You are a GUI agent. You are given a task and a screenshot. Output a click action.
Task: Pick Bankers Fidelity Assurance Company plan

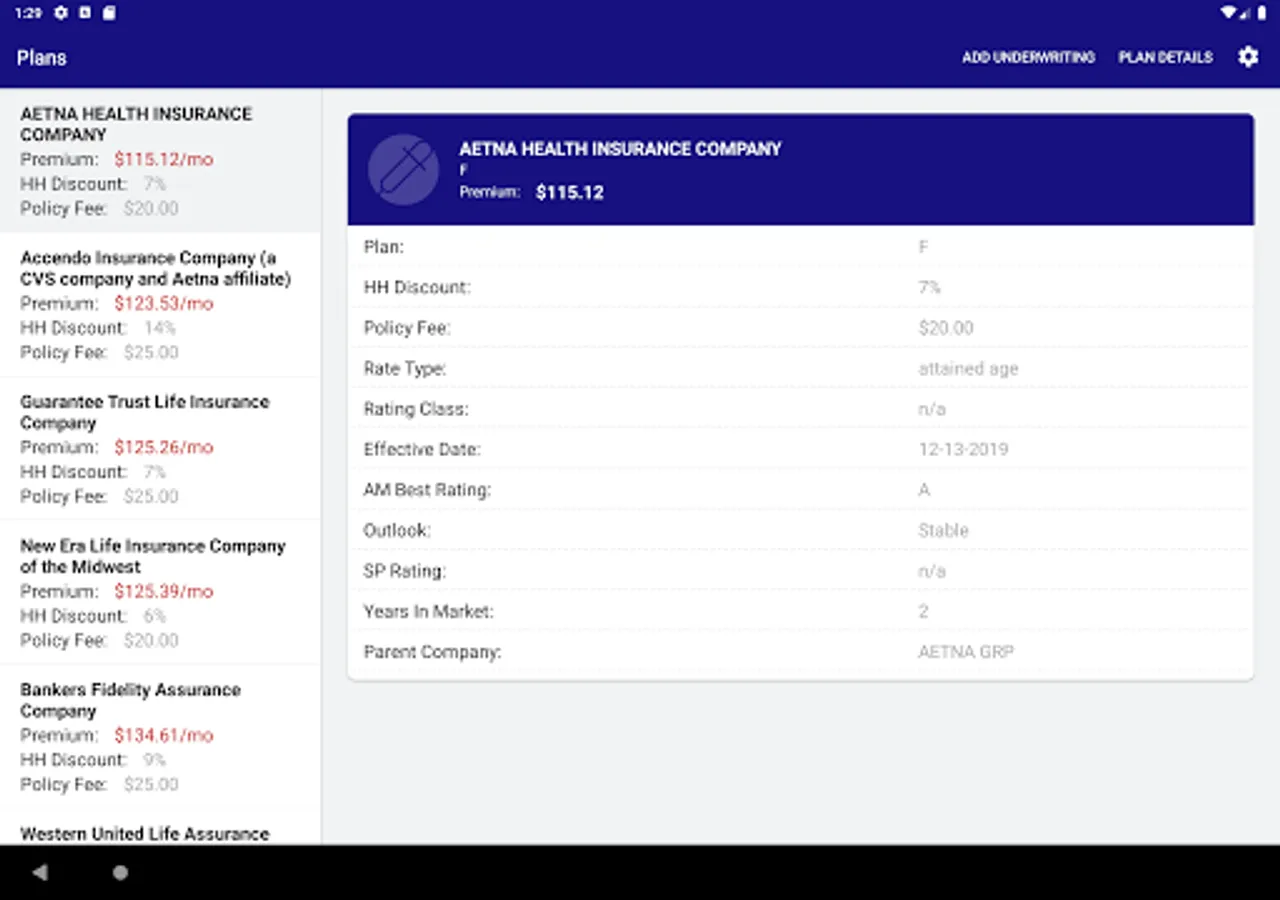click(x=160, y=737)
